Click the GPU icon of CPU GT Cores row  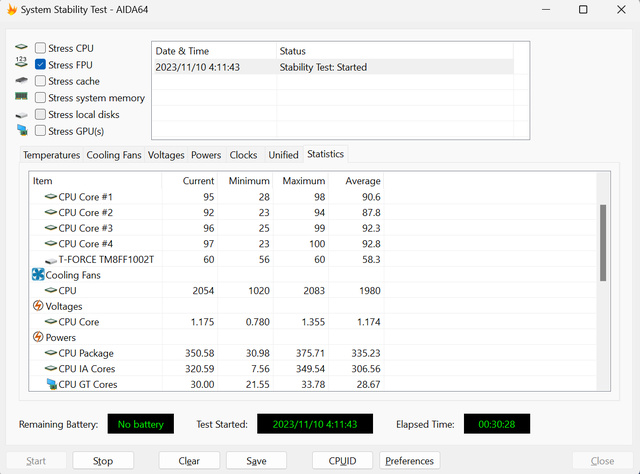pyautogui.click(x=51, y=384)
